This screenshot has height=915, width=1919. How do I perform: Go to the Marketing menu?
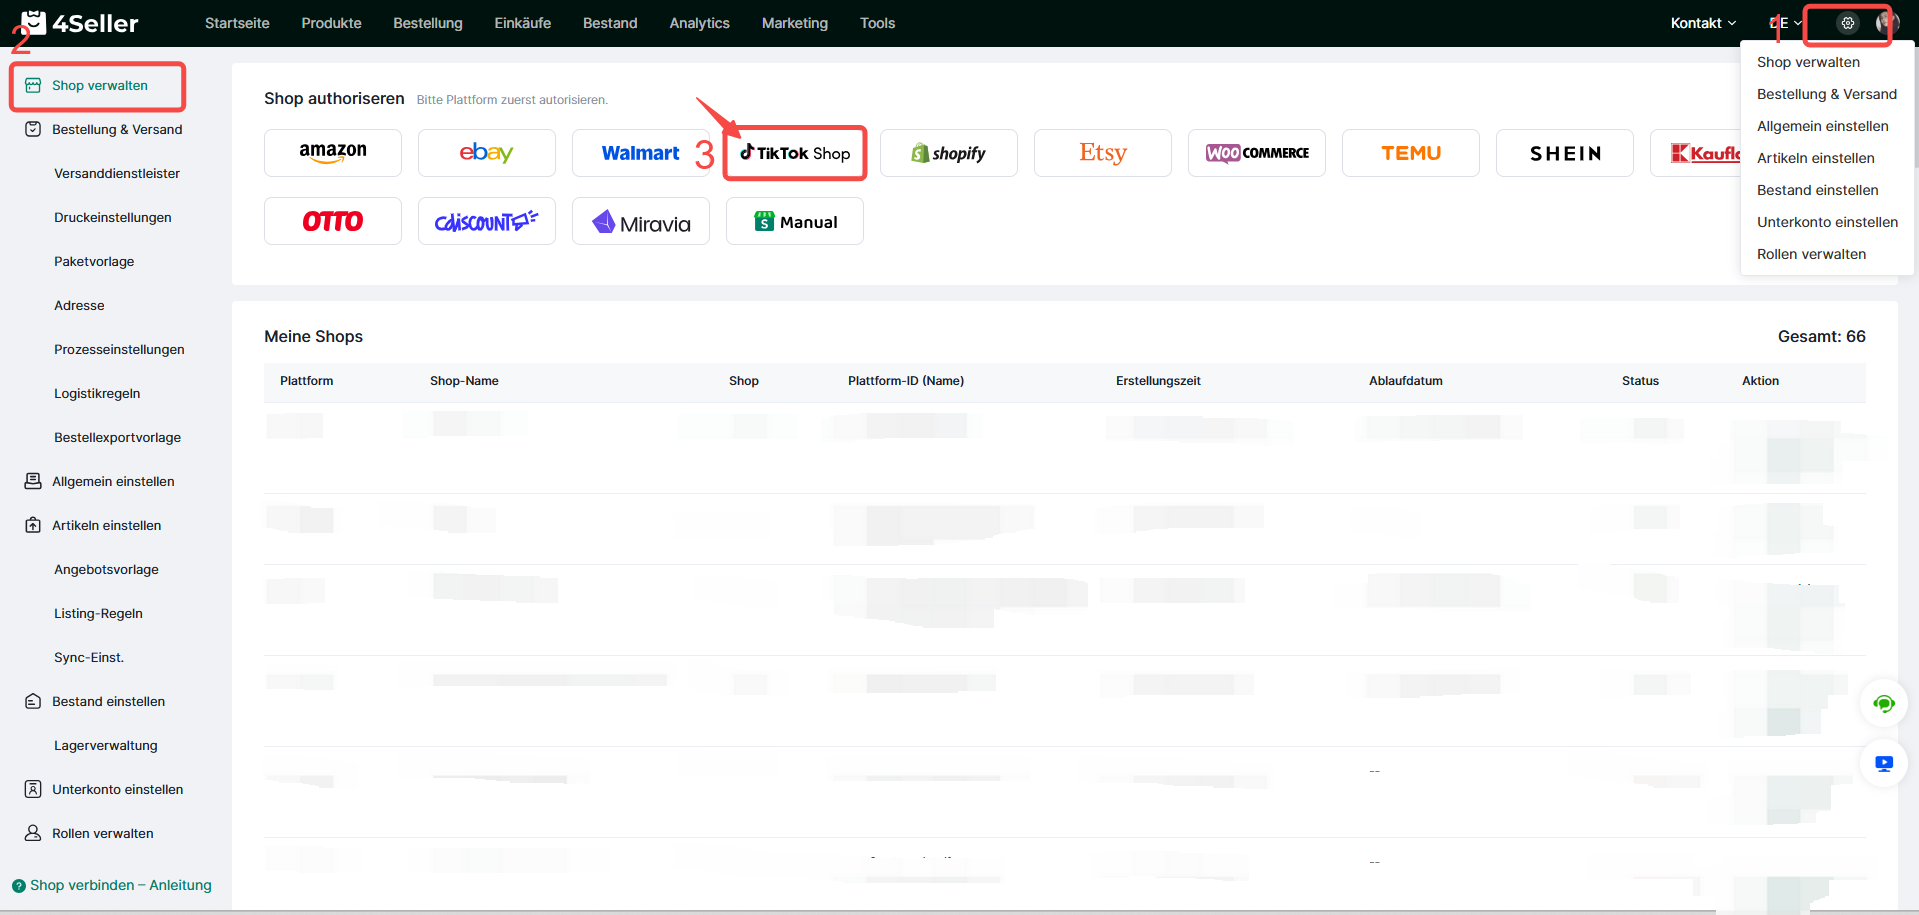[794, 23]
